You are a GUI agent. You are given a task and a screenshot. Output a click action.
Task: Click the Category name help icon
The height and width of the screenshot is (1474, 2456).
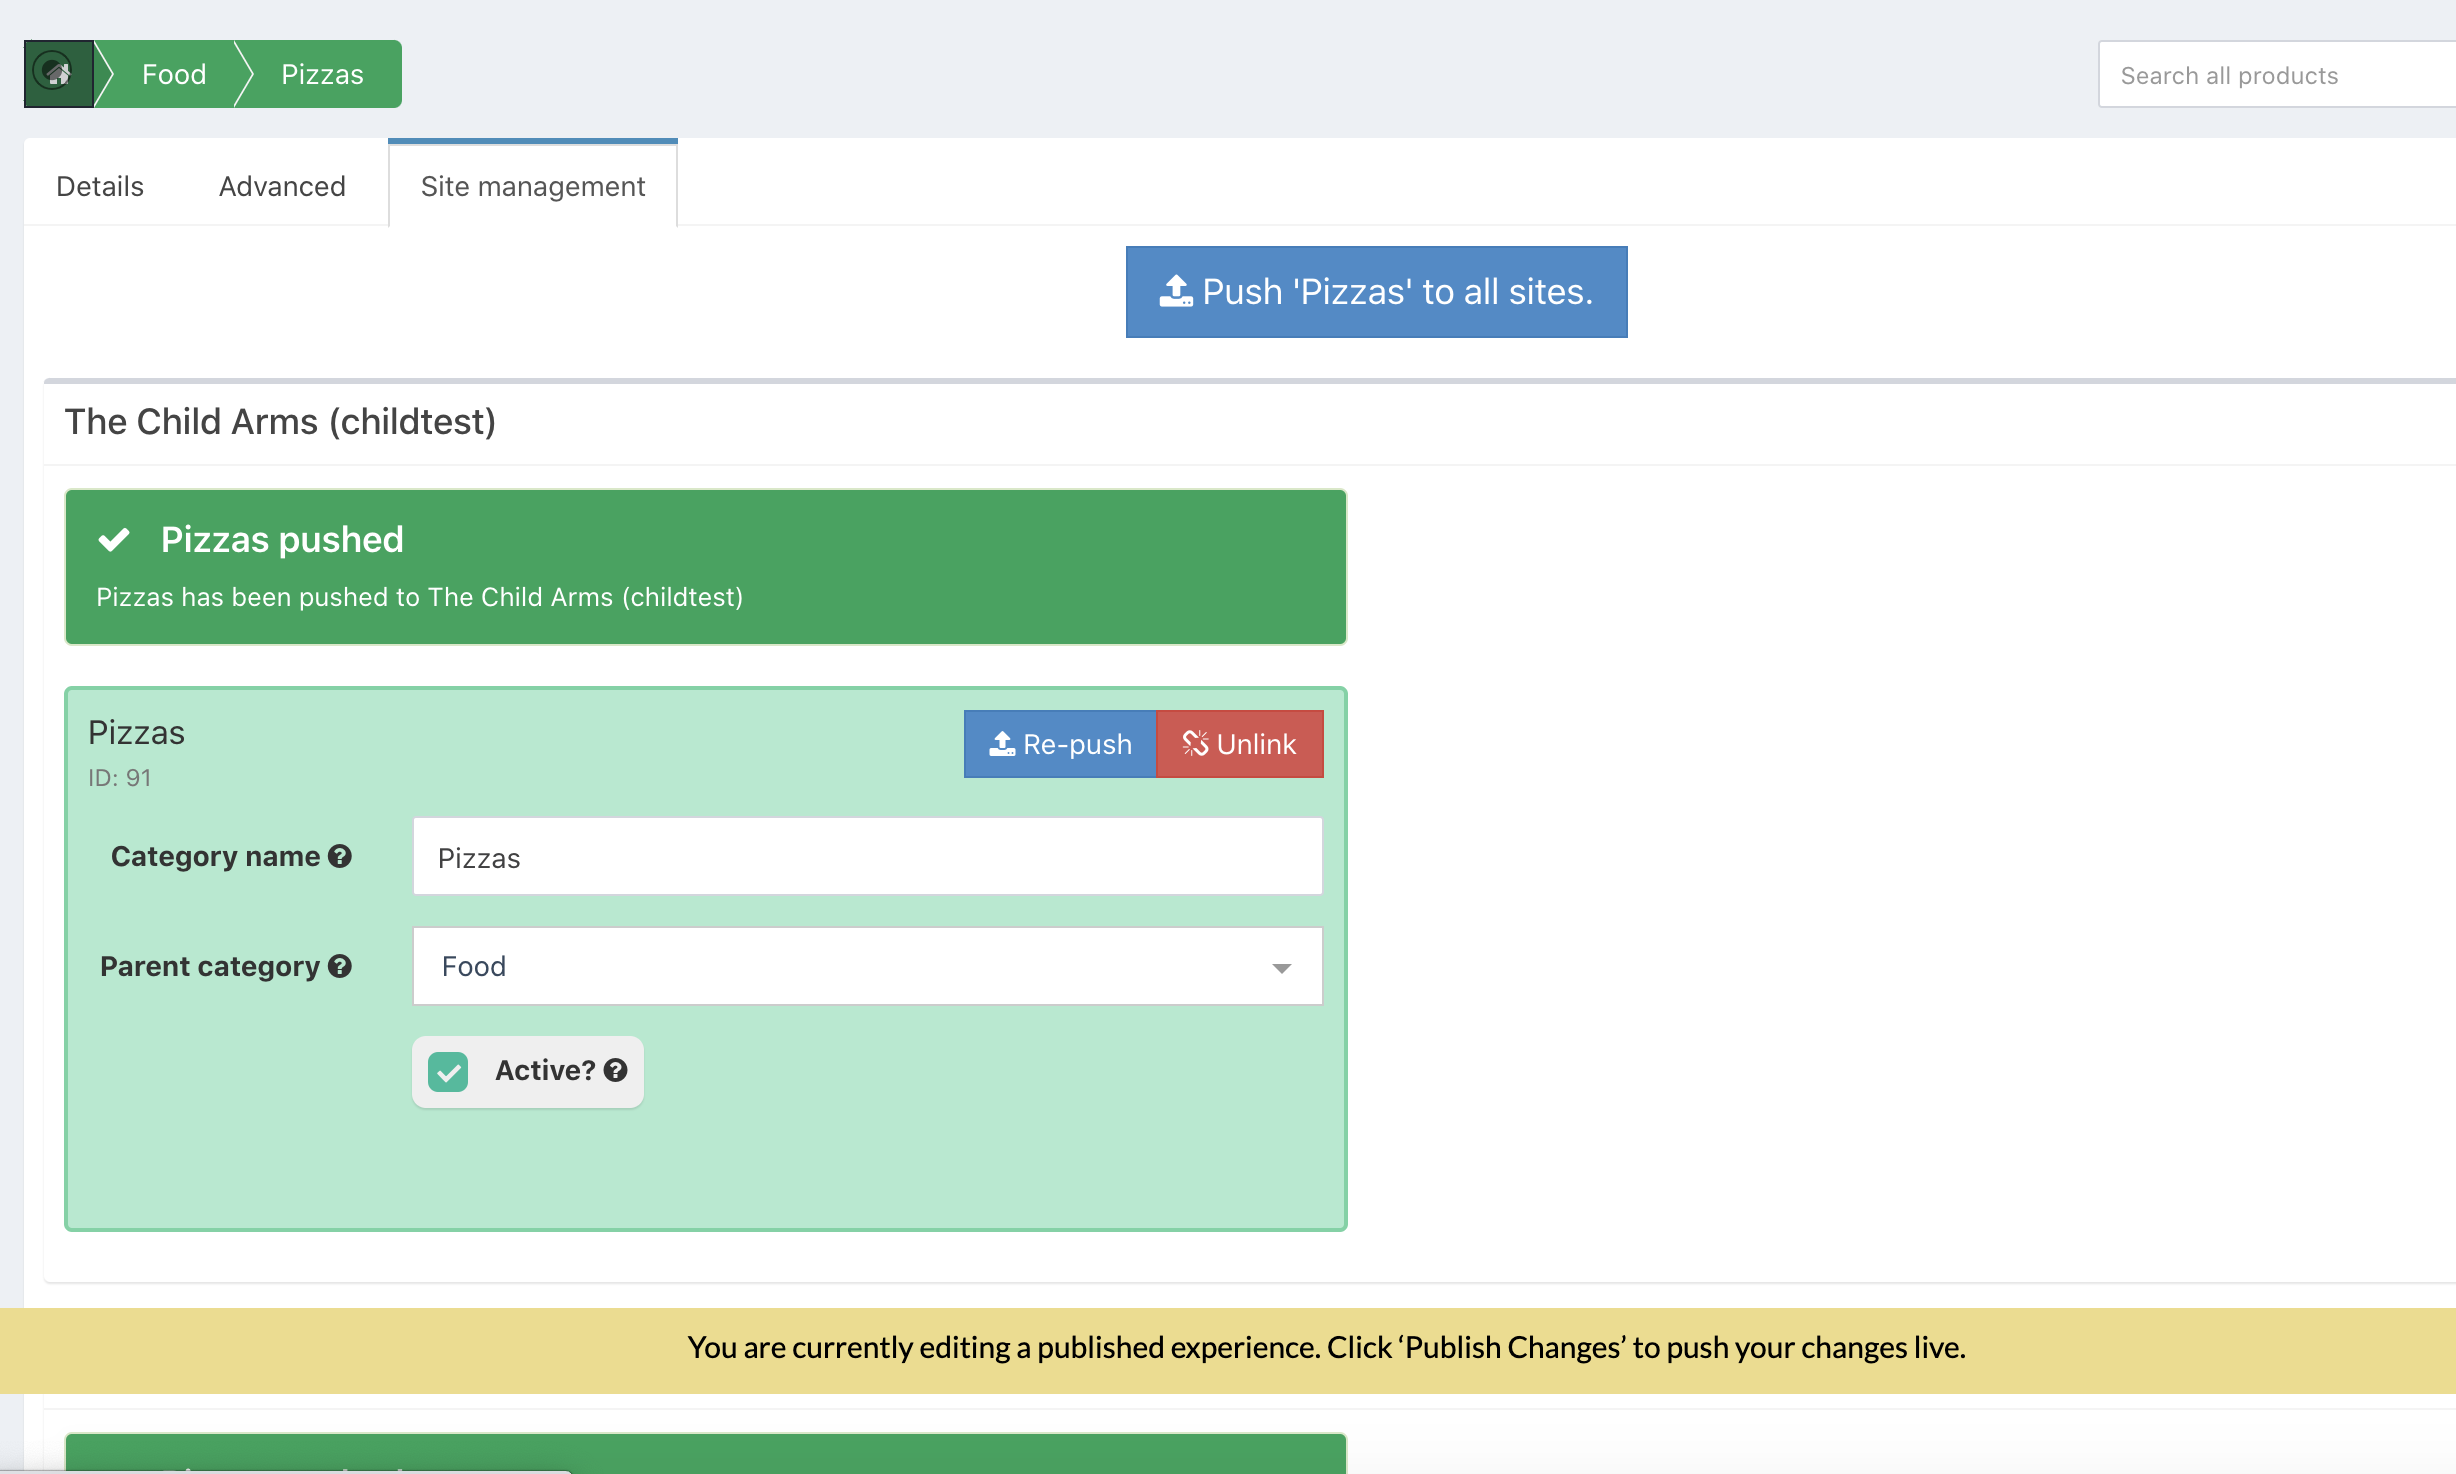click(340, 856)
